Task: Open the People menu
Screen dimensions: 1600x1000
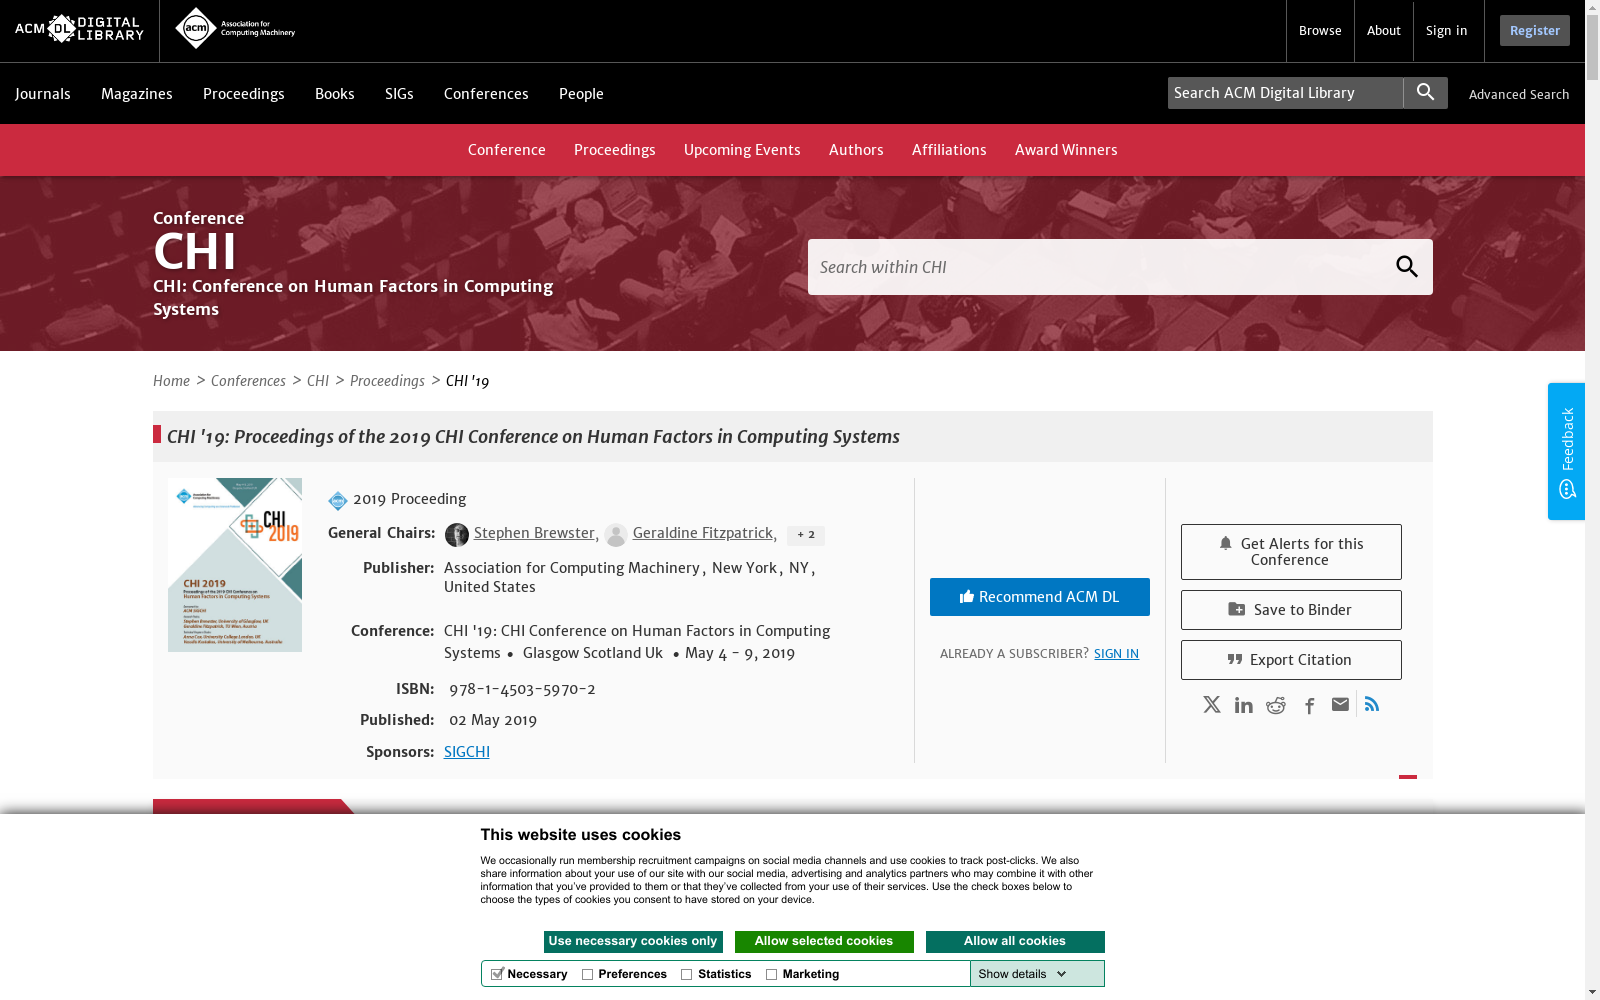Action: [581, 94]
